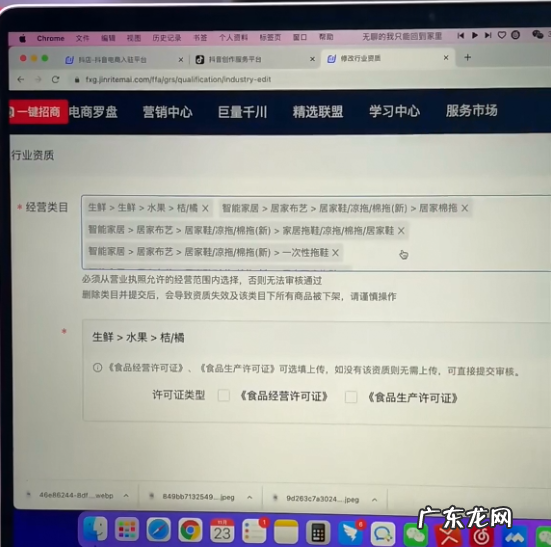Open the NetEase Music dock icon
Image resolution: width=551 pixels, height=547 pixels.
[481, 536]
